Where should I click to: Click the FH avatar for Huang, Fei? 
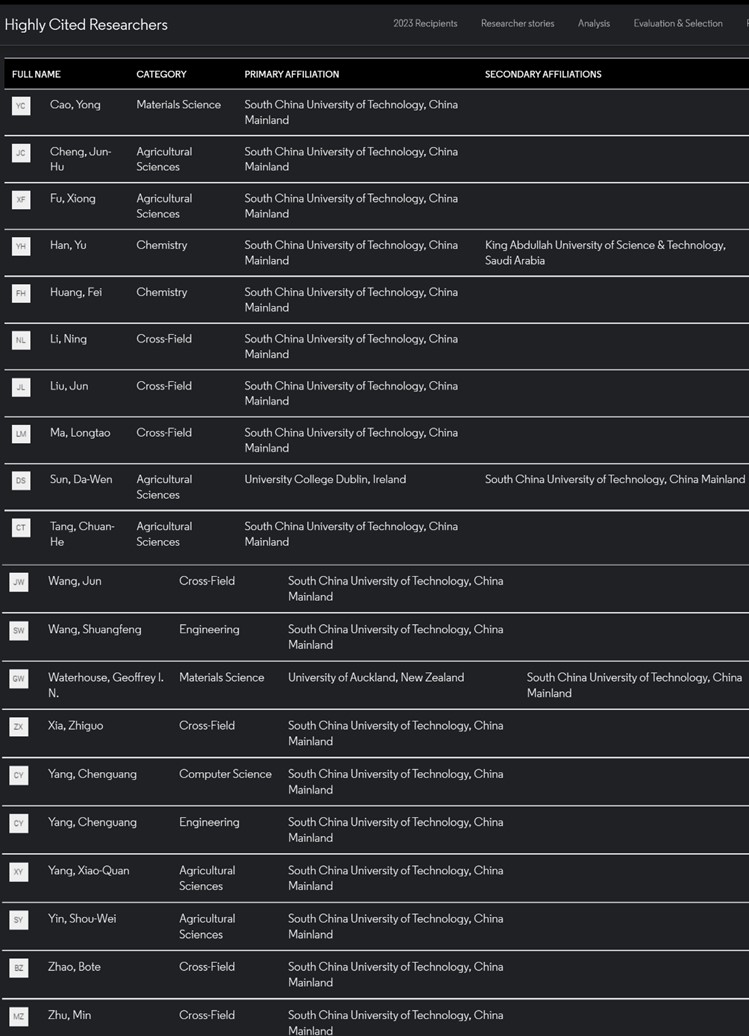tap(21, 293)
